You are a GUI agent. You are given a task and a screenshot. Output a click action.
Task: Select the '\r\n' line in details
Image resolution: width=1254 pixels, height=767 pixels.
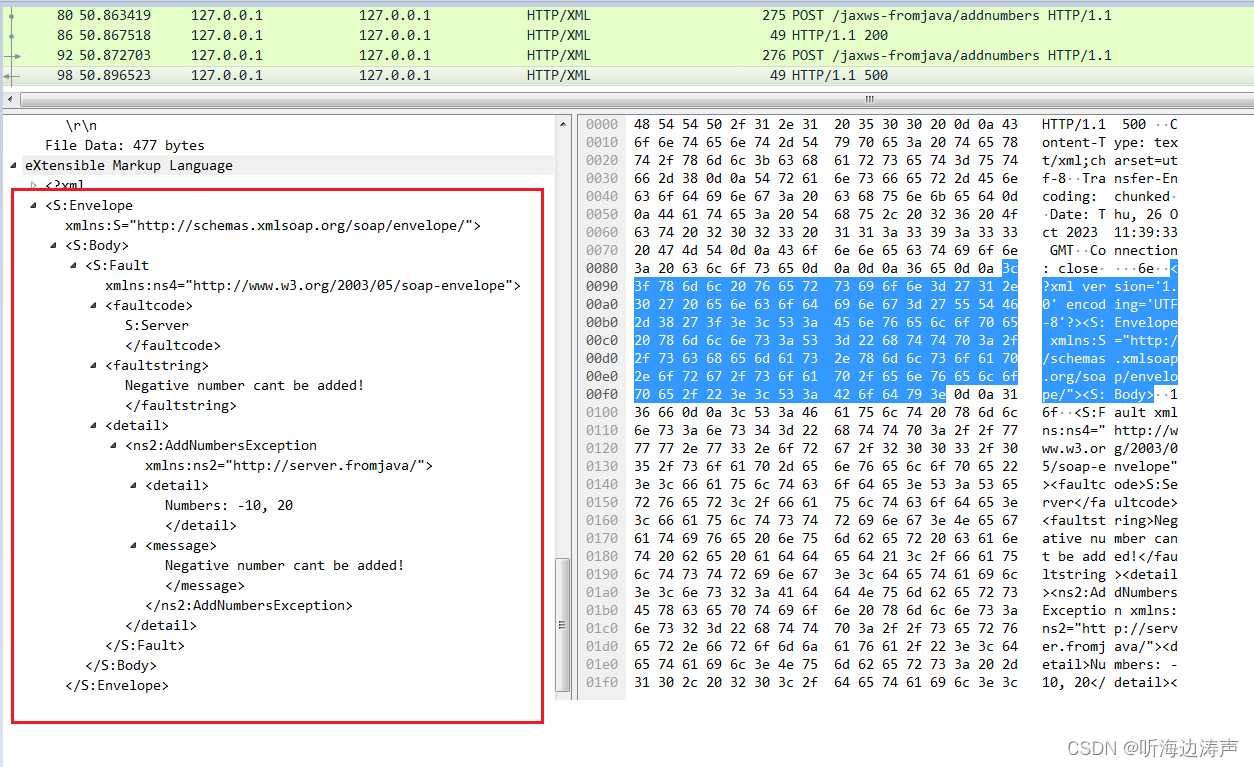click(x=81, y=125)
